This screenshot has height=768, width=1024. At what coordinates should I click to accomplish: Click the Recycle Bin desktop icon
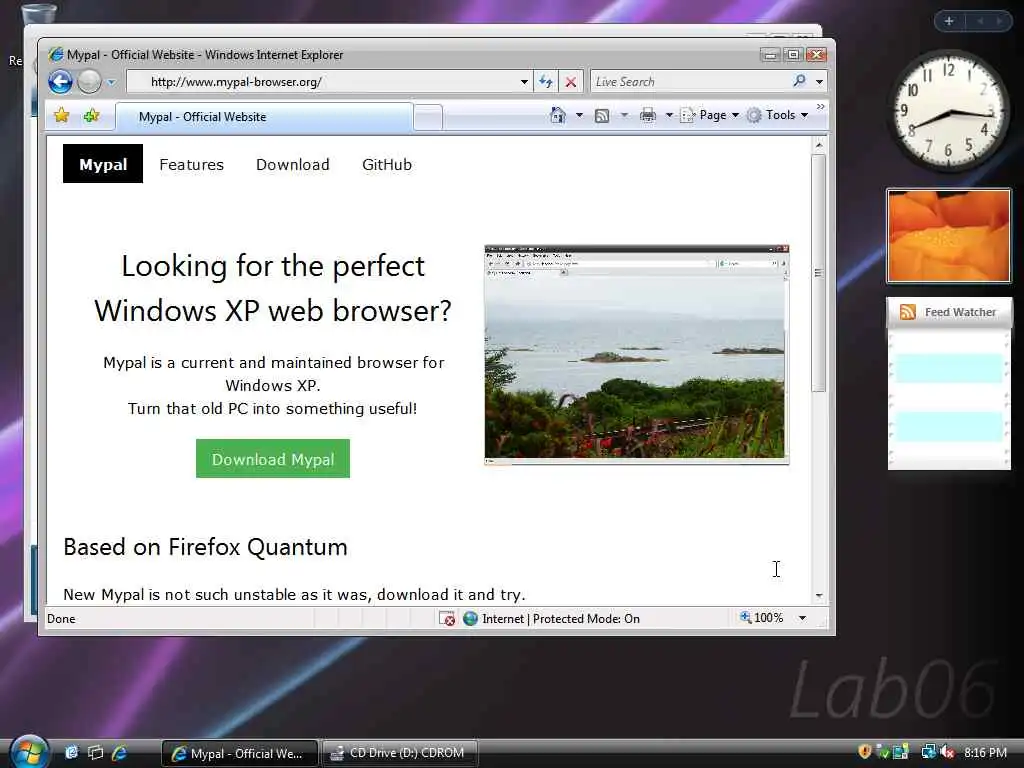pyautogui.click(x=38, y=13)
